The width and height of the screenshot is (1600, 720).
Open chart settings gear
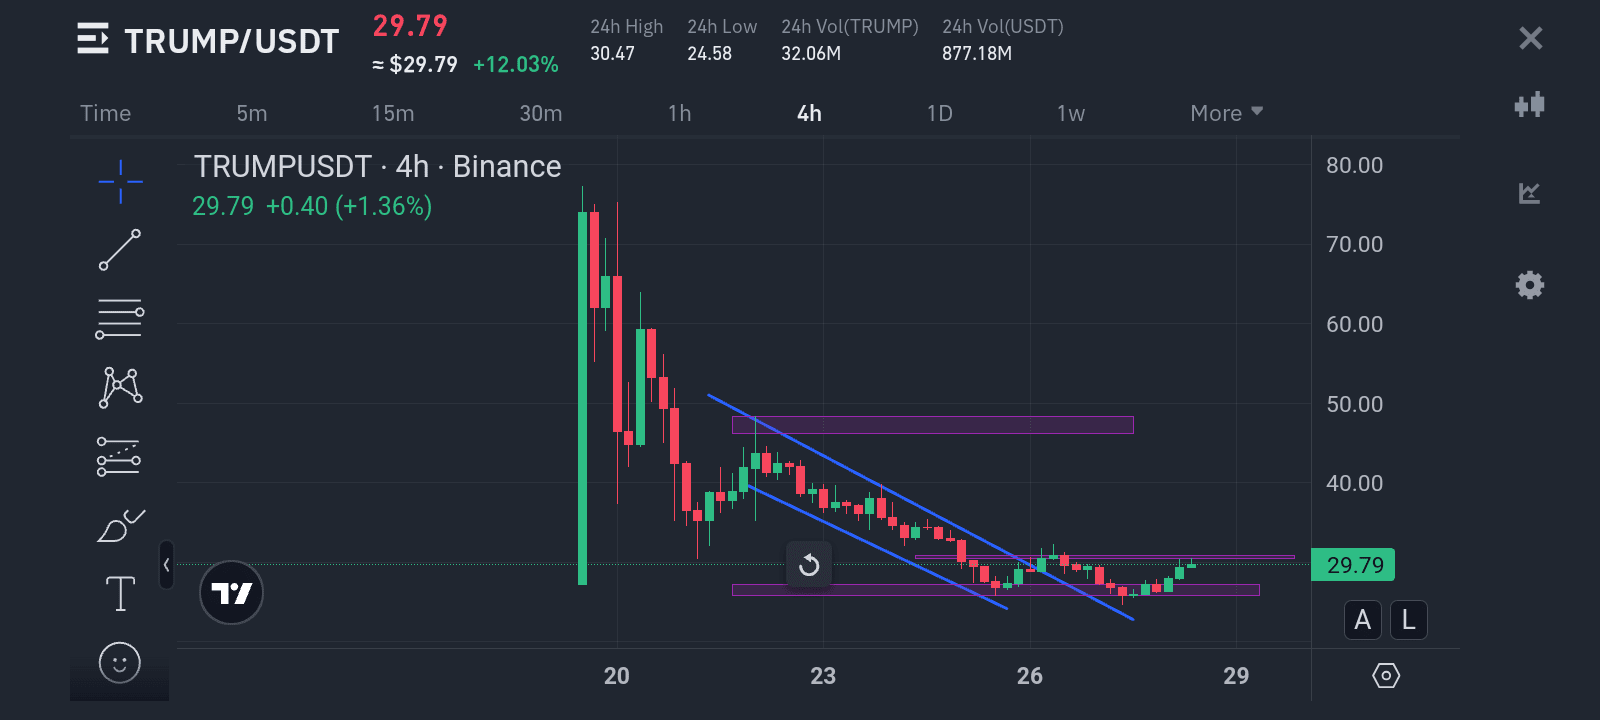pos(1529,285)
